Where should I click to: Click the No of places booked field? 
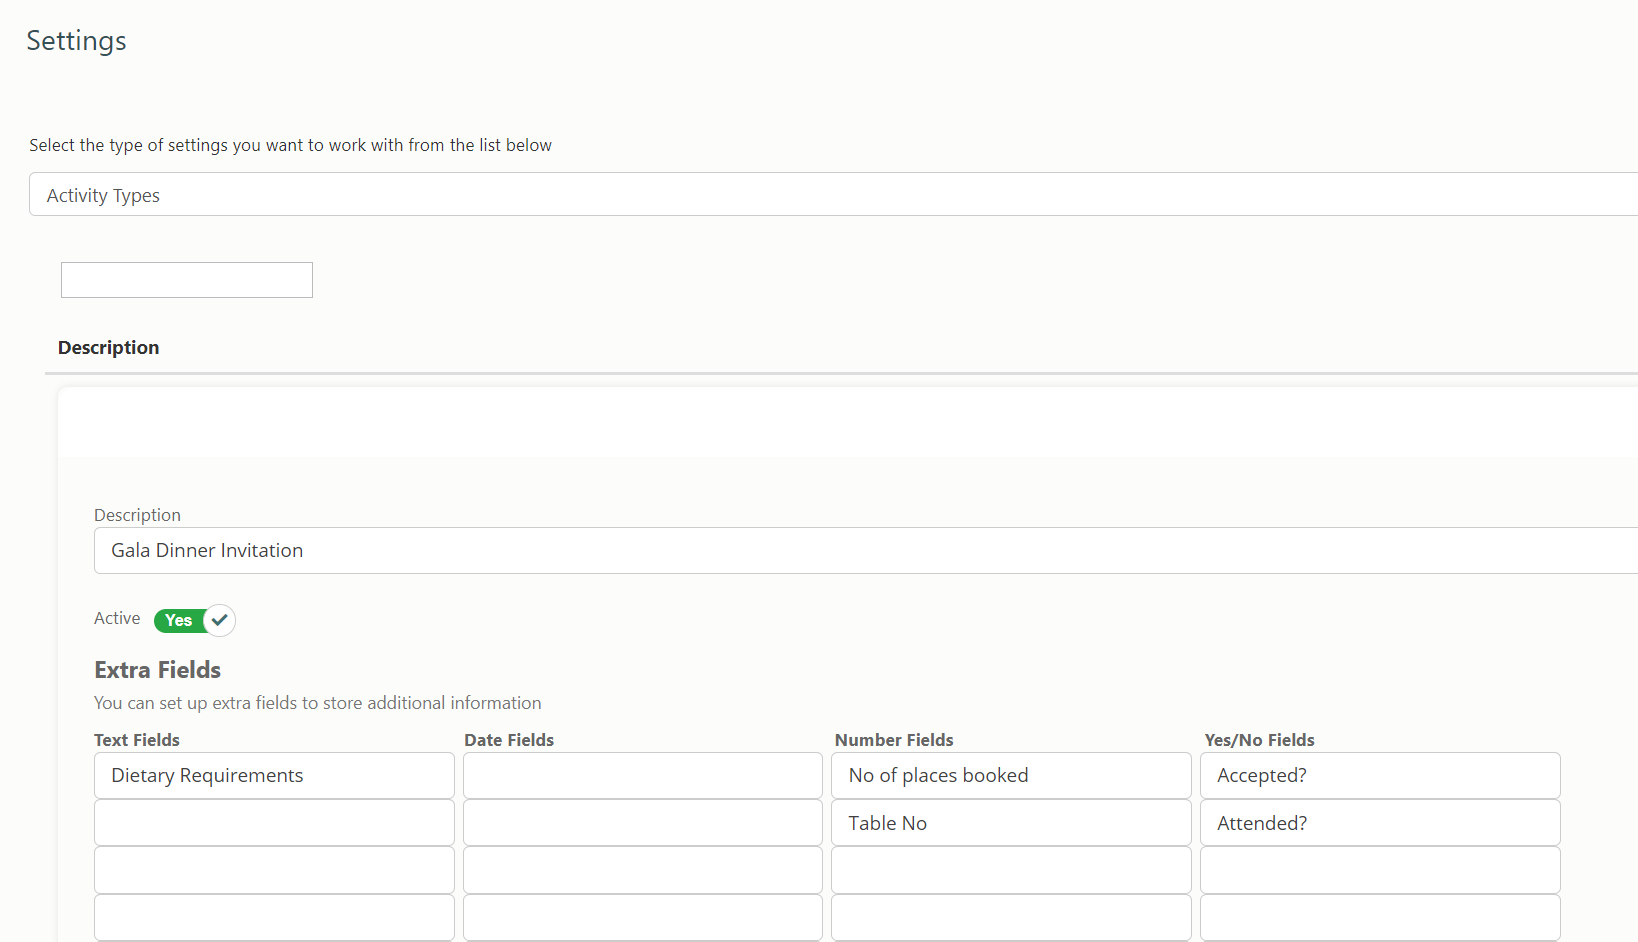tap(1011, 775)
